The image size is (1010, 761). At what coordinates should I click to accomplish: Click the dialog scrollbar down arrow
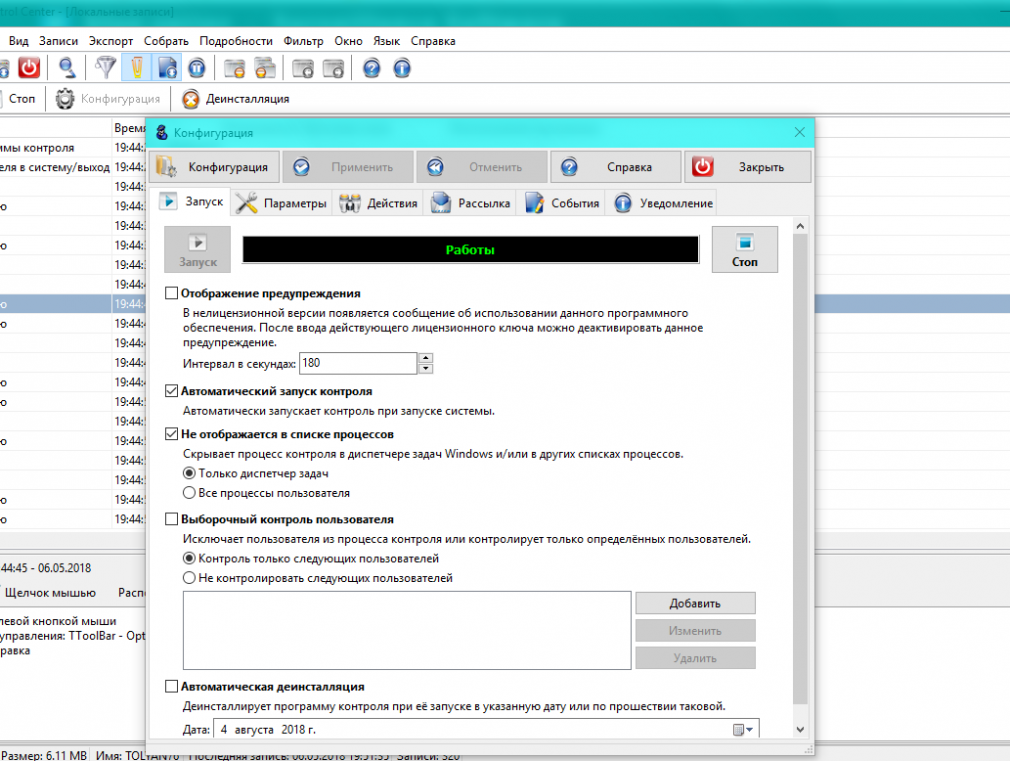tap(800, 729)
